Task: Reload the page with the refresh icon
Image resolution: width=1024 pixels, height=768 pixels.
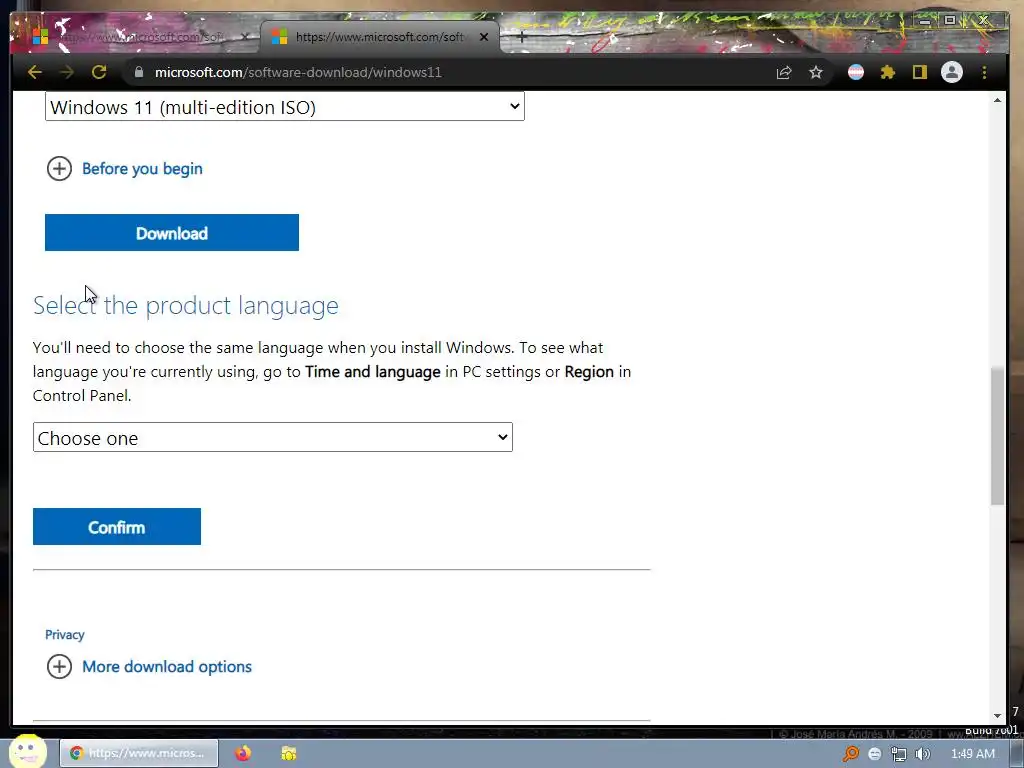Action: coord(99,72)
